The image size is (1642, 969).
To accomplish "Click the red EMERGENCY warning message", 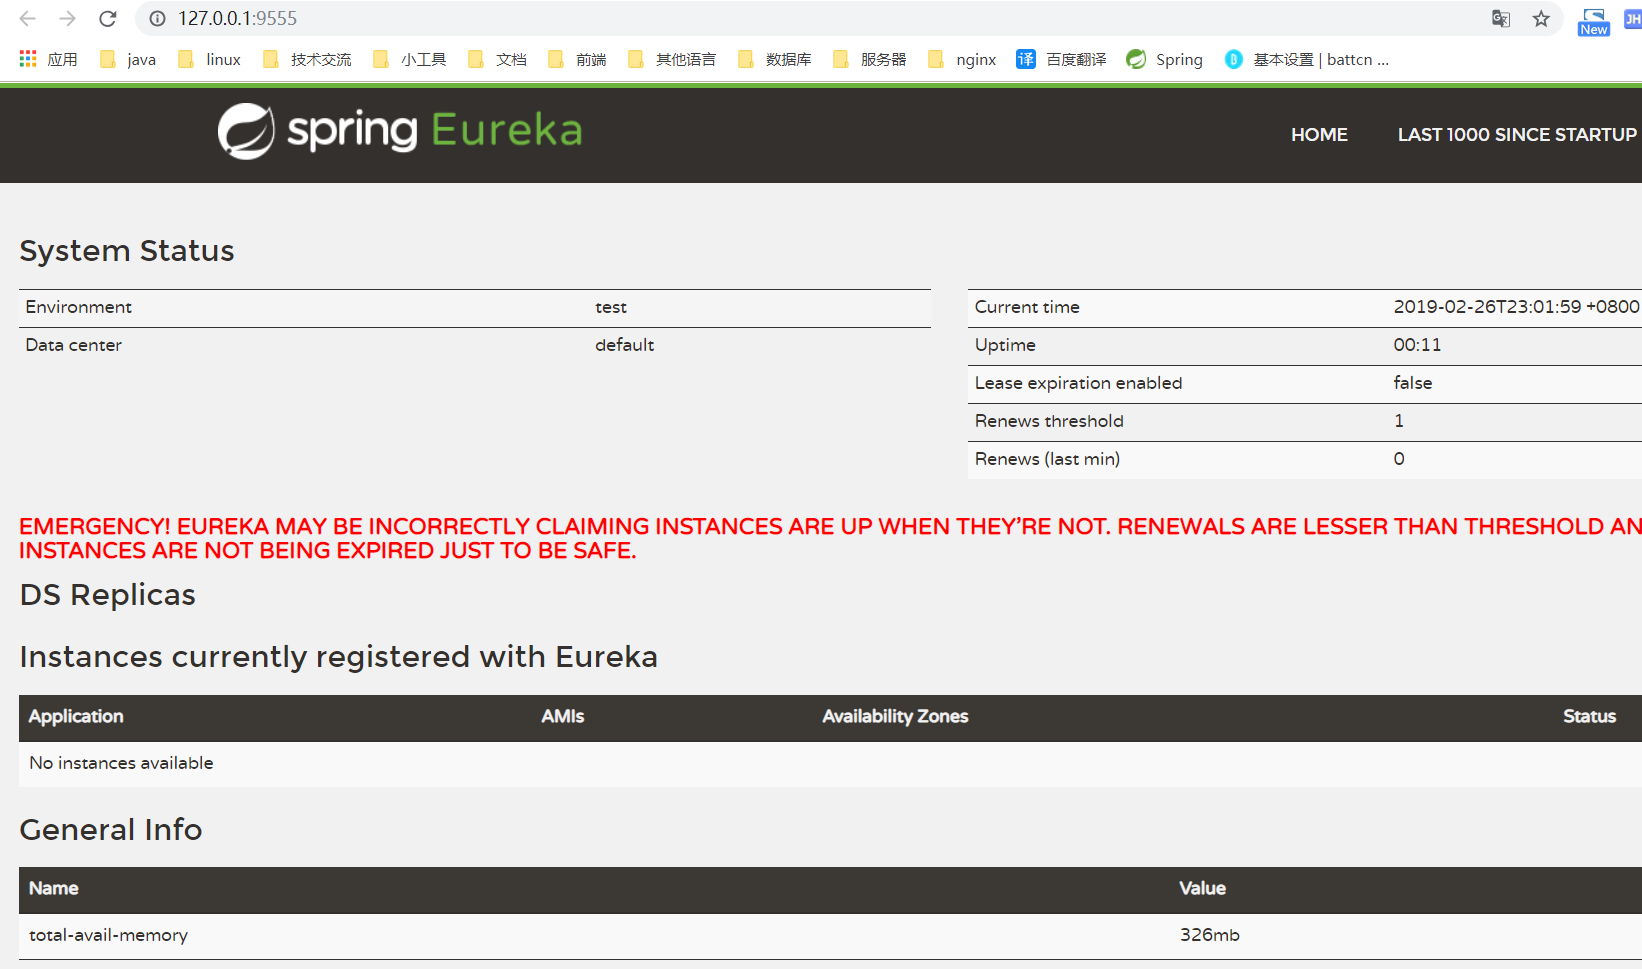I will [830, 538].
